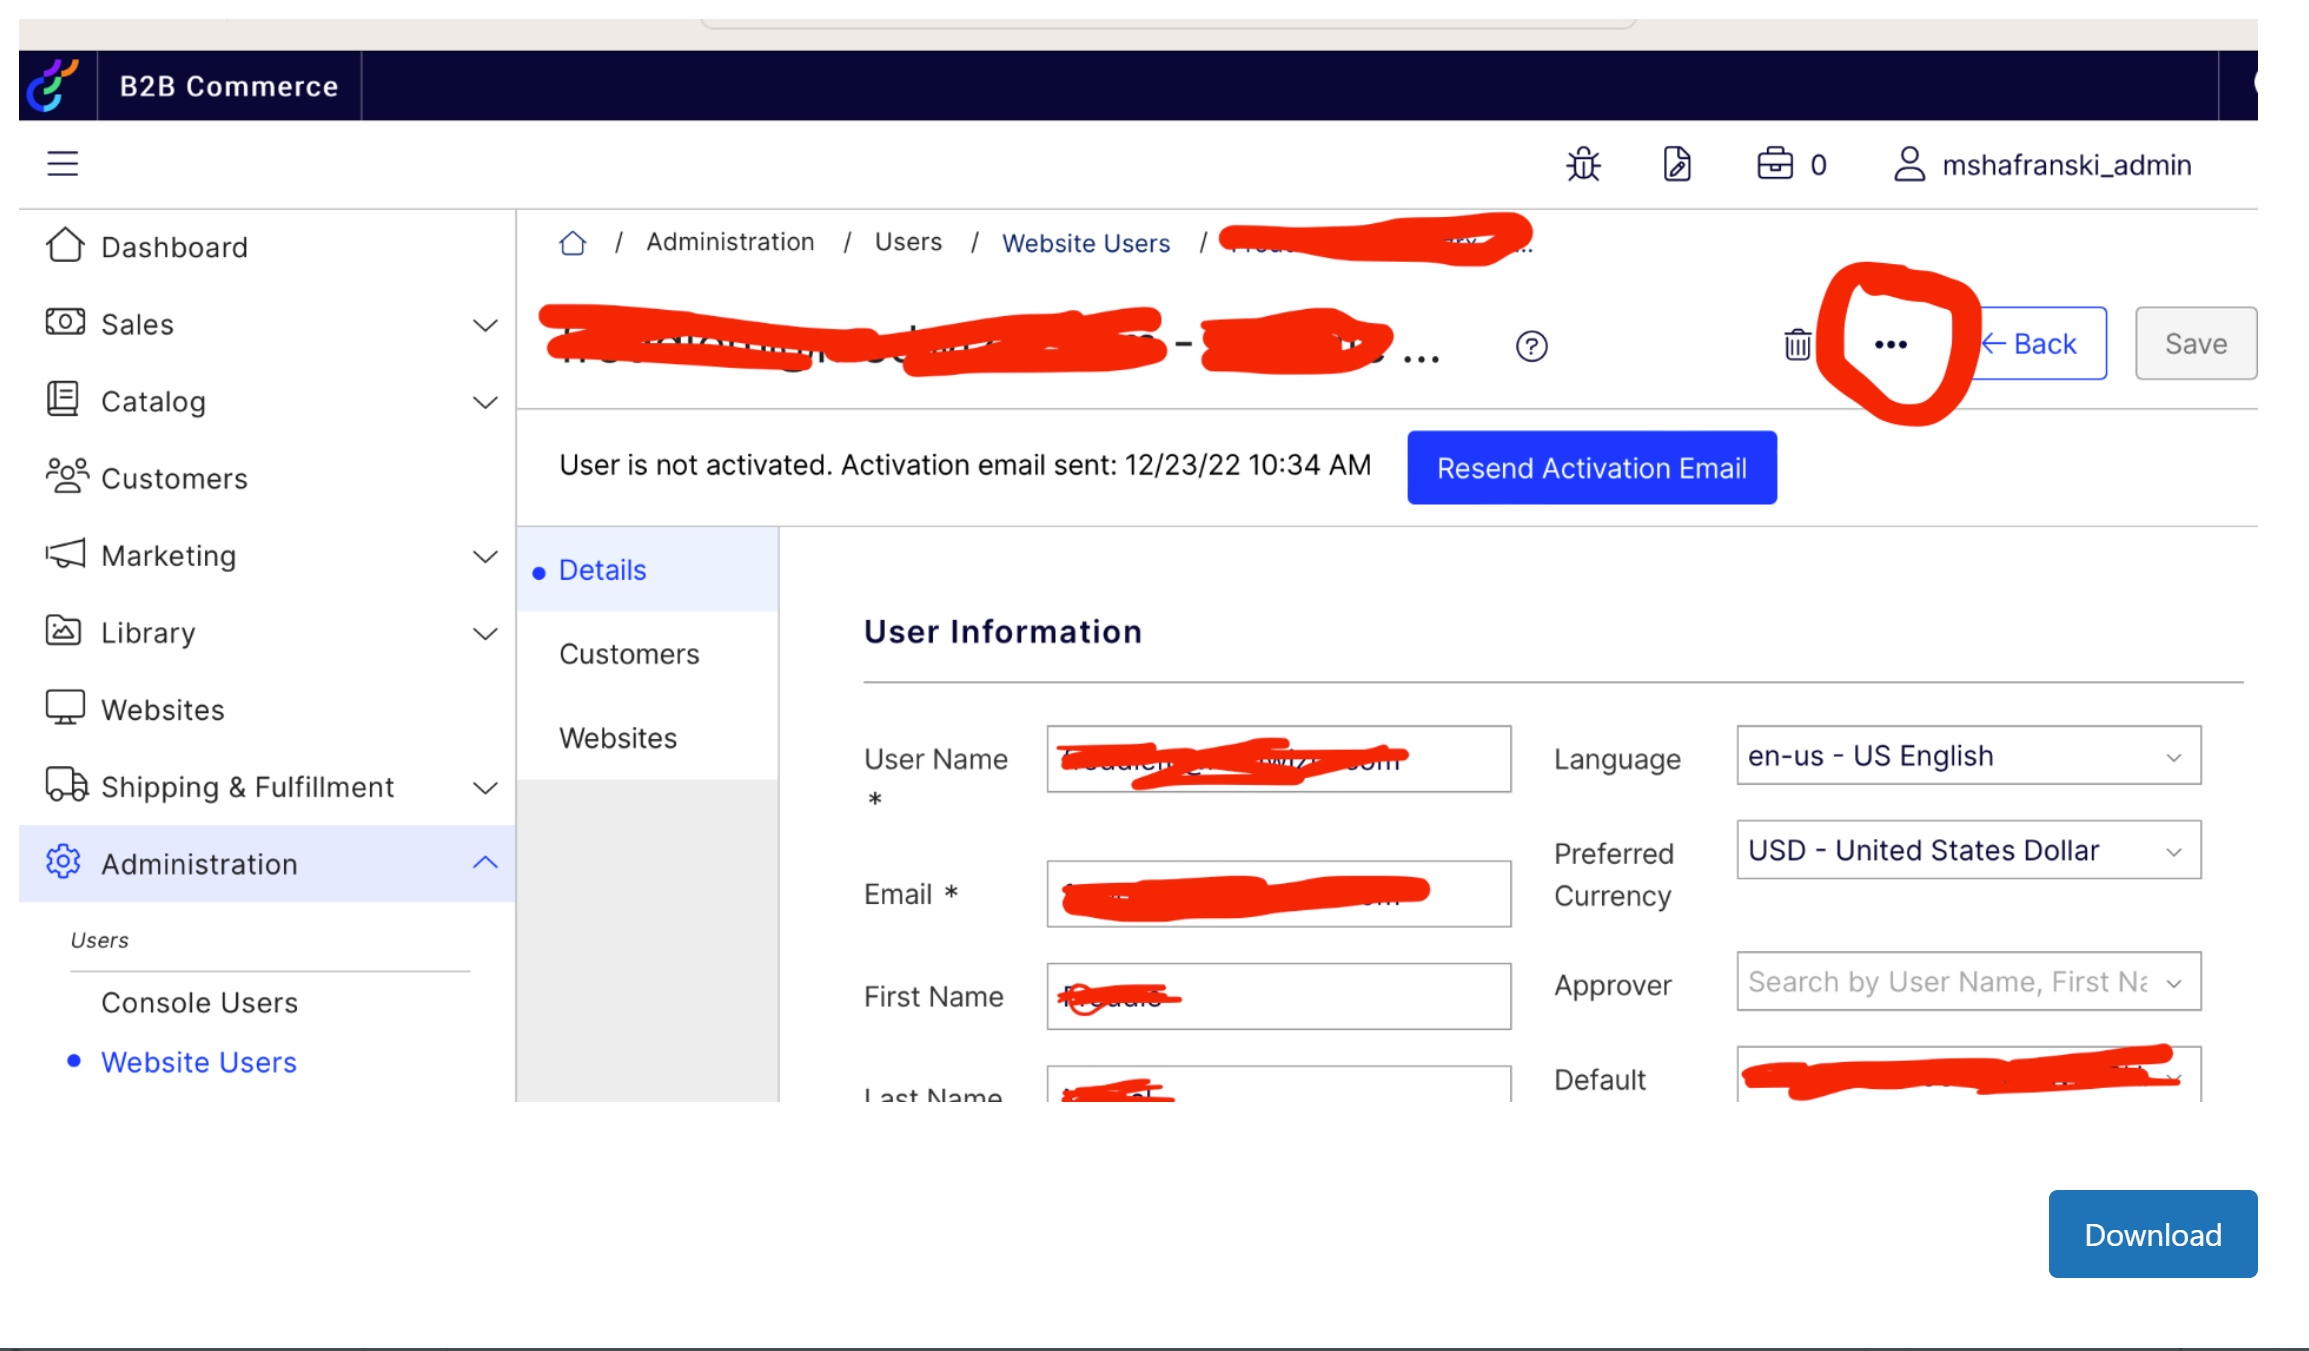Click Website Users breadcrumb link
2309x1351 pixels.
(x=1086, y=243)
